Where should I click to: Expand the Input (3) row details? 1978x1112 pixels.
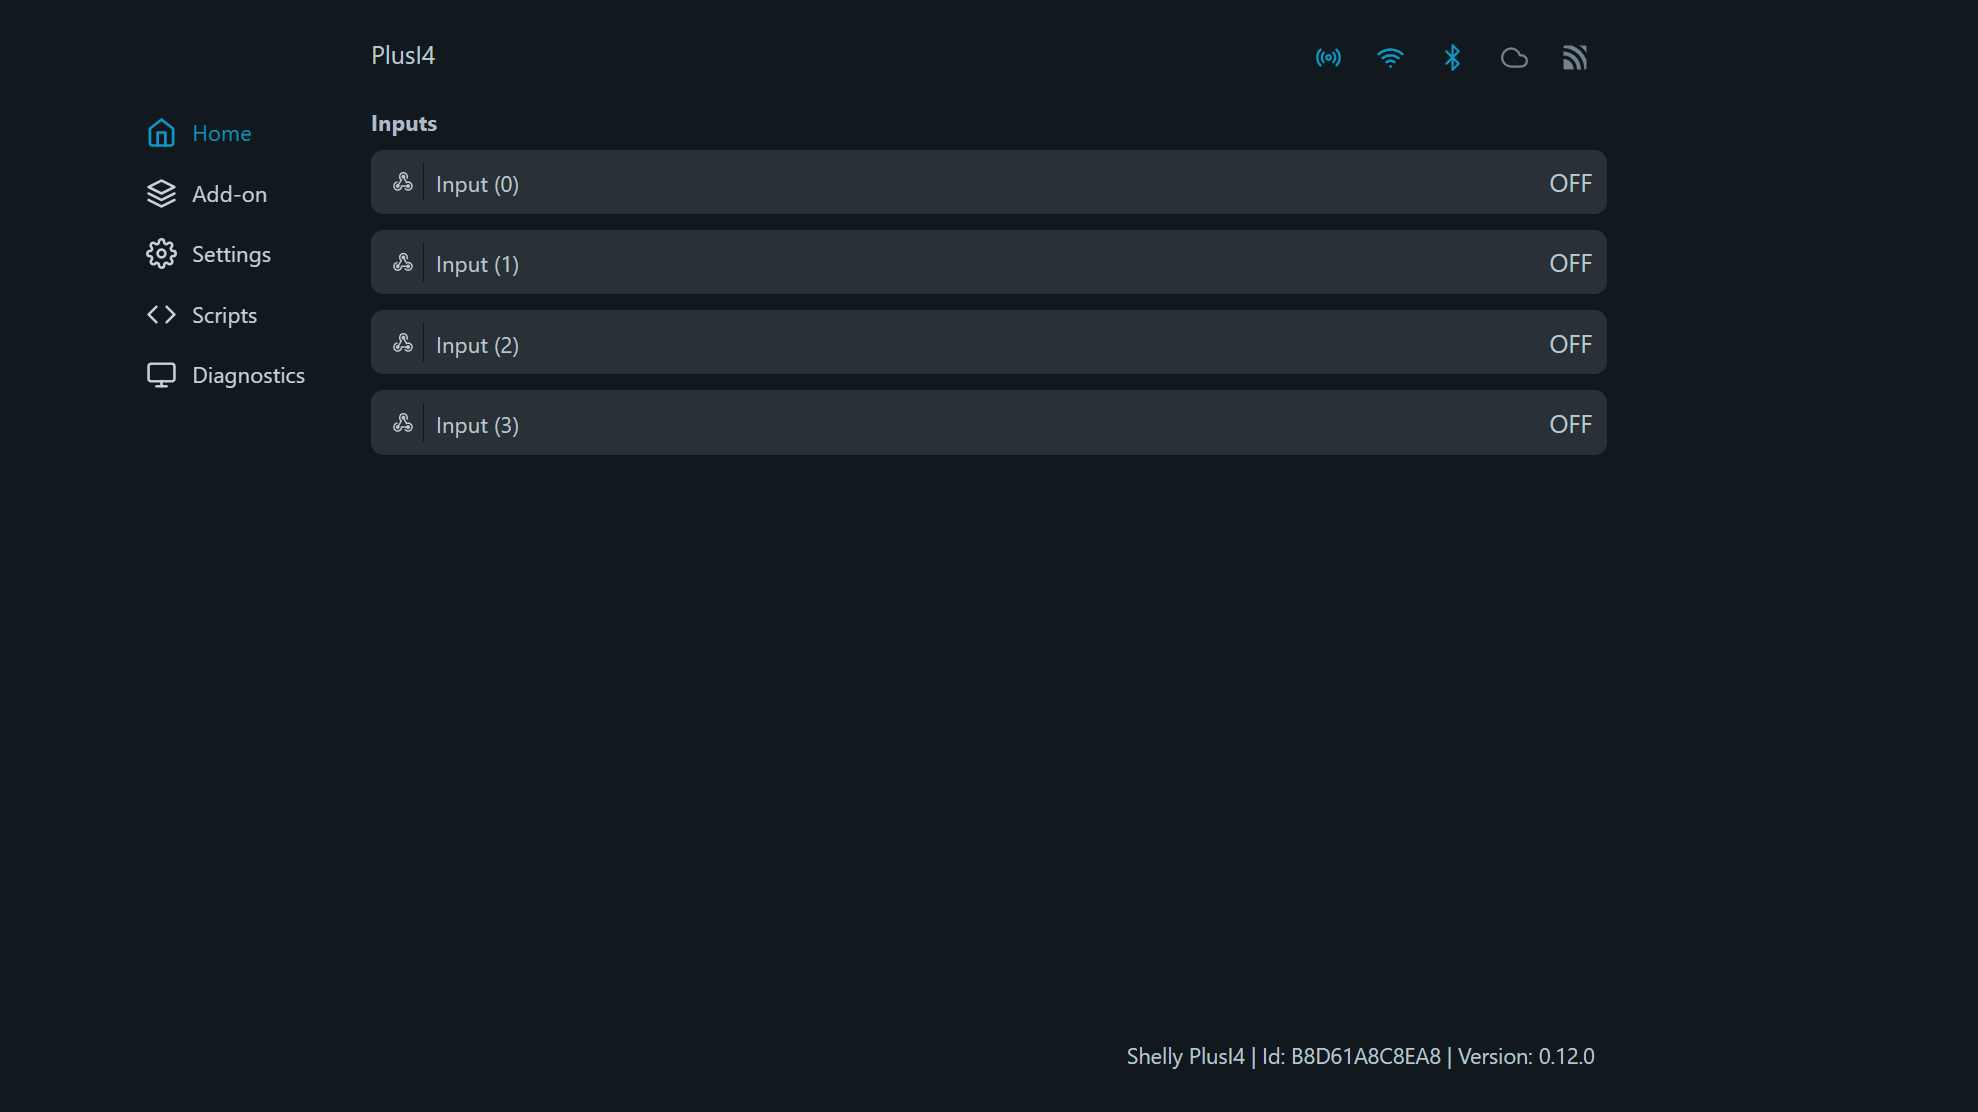tap(988, 422)
